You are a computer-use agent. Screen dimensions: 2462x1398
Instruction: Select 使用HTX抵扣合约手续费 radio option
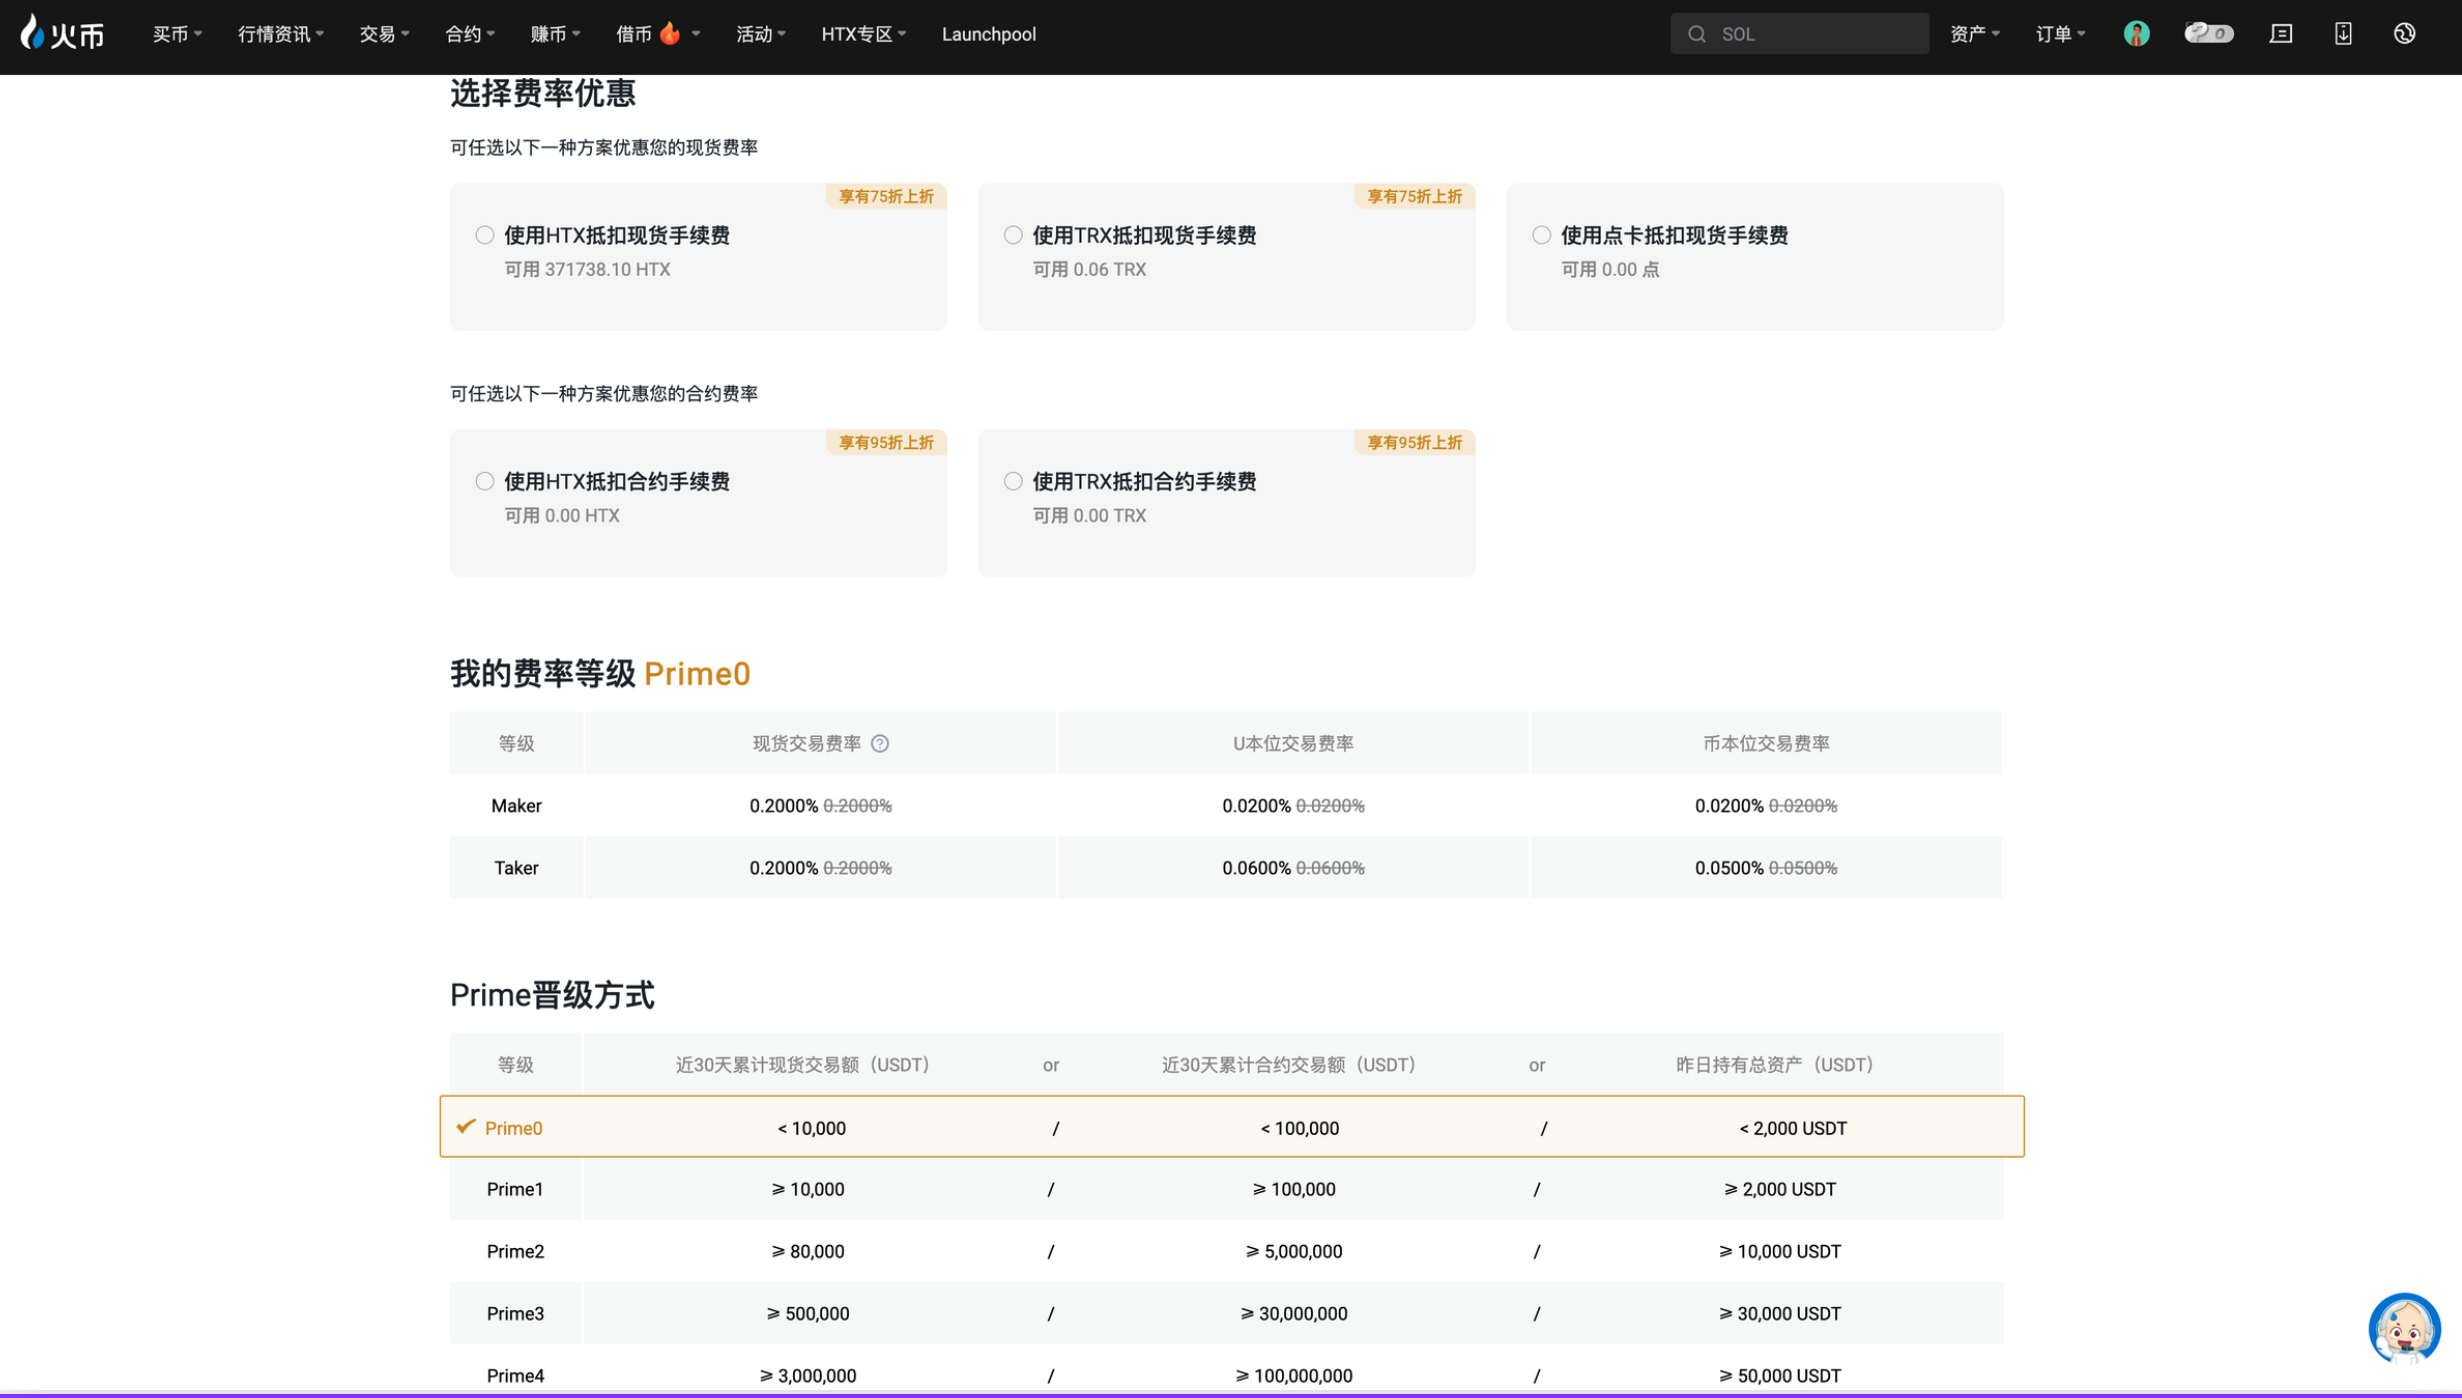click(x=485, y=481)
